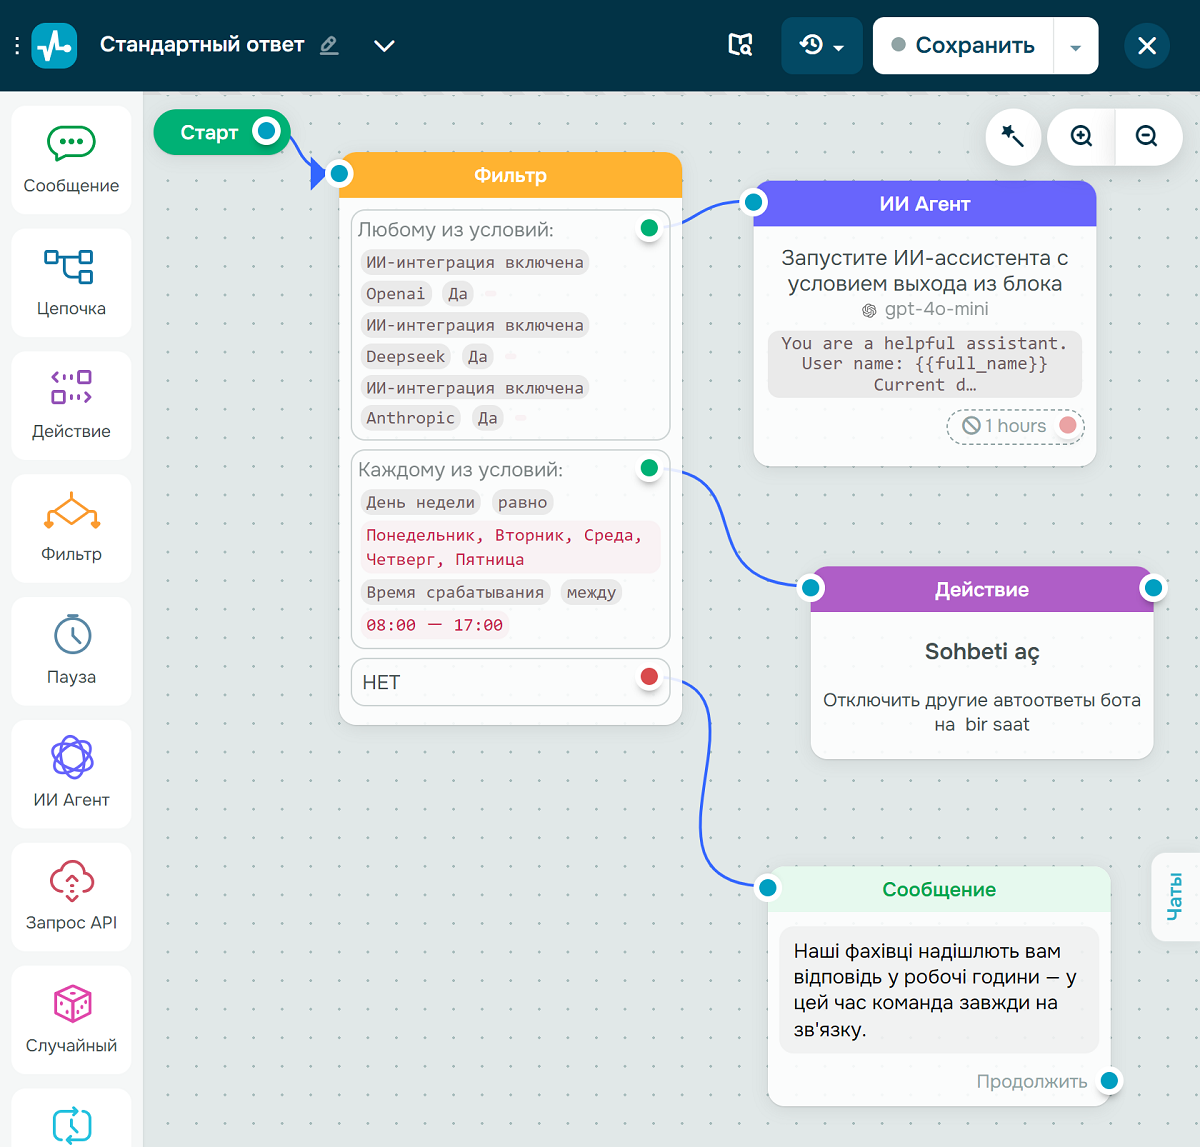Viewport: 1200px width, 1147px height.
Task: Click Продолжить on the Сообщение block
Action: 1033,1081
